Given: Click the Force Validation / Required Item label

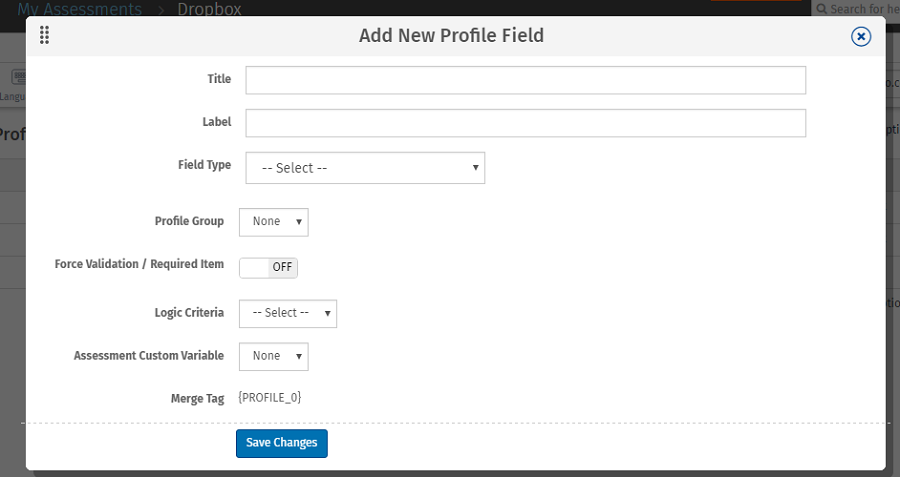Looking at the screenshot, I should tap(139, 265).
